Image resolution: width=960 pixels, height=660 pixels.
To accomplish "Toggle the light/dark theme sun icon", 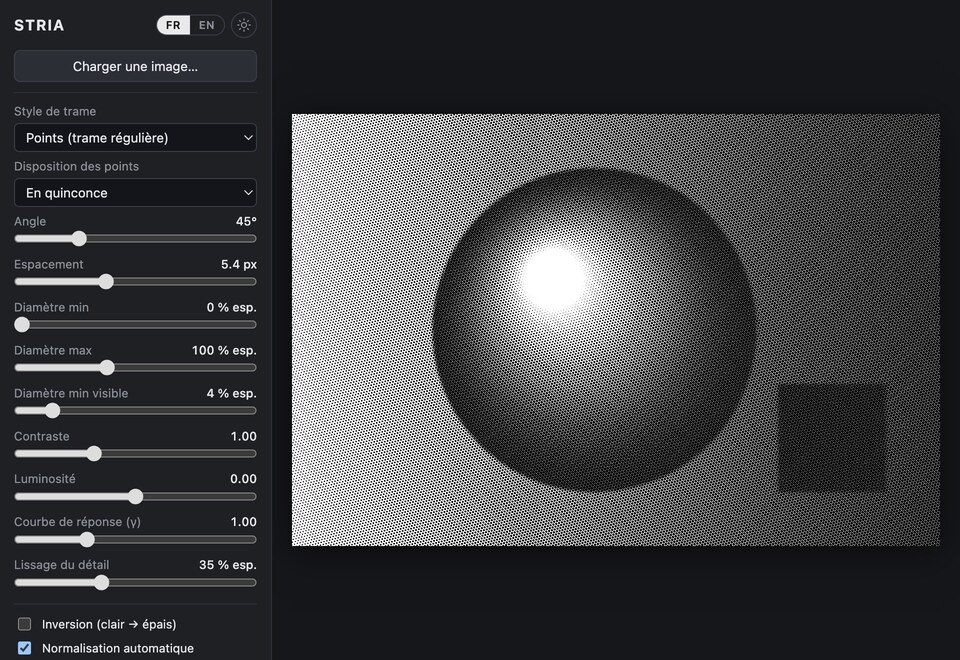I will click(244, 25).
